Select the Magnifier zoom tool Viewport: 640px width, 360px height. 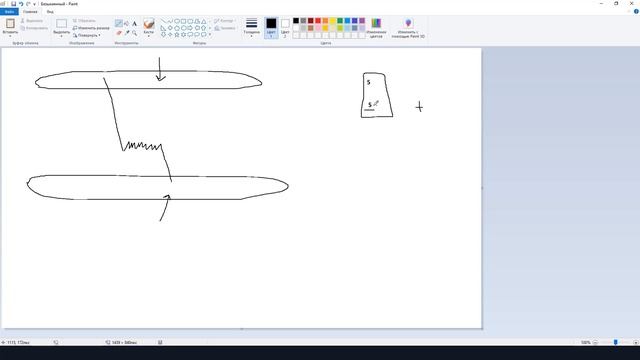coord(134,33)
